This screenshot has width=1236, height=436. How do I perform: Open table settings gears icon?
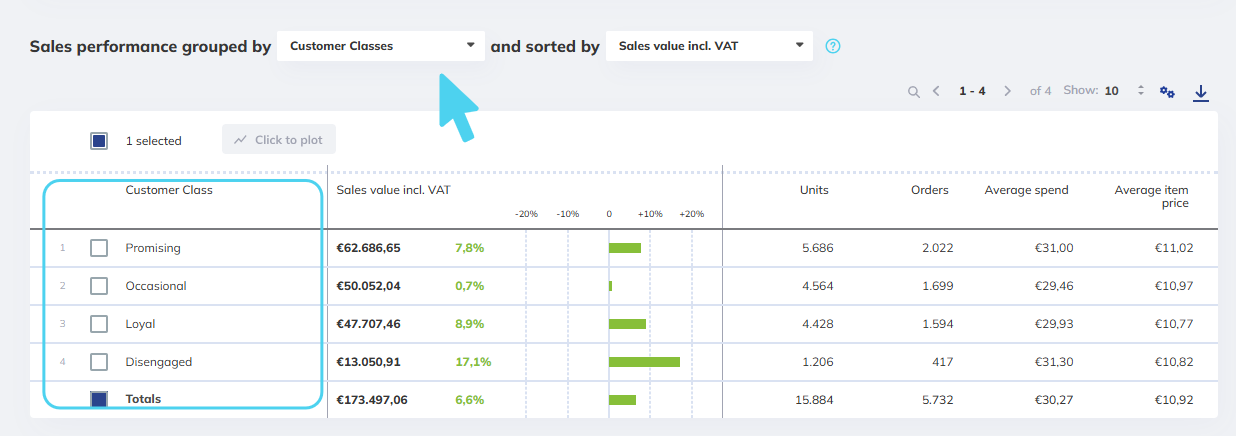click(x=1167, y=91)
